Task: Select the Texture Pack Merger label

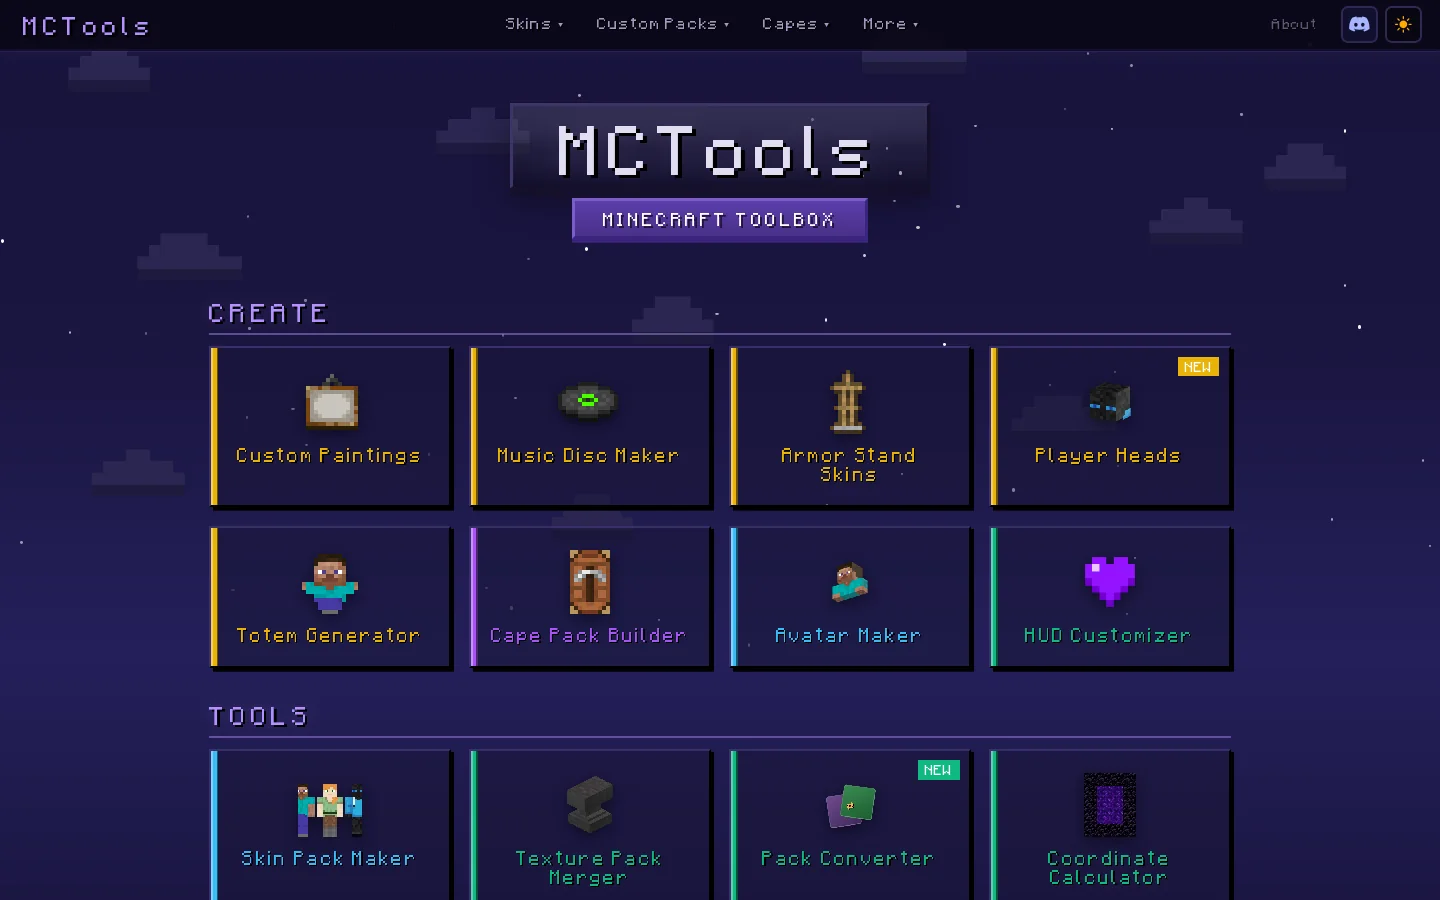Action: click(588, 868)
